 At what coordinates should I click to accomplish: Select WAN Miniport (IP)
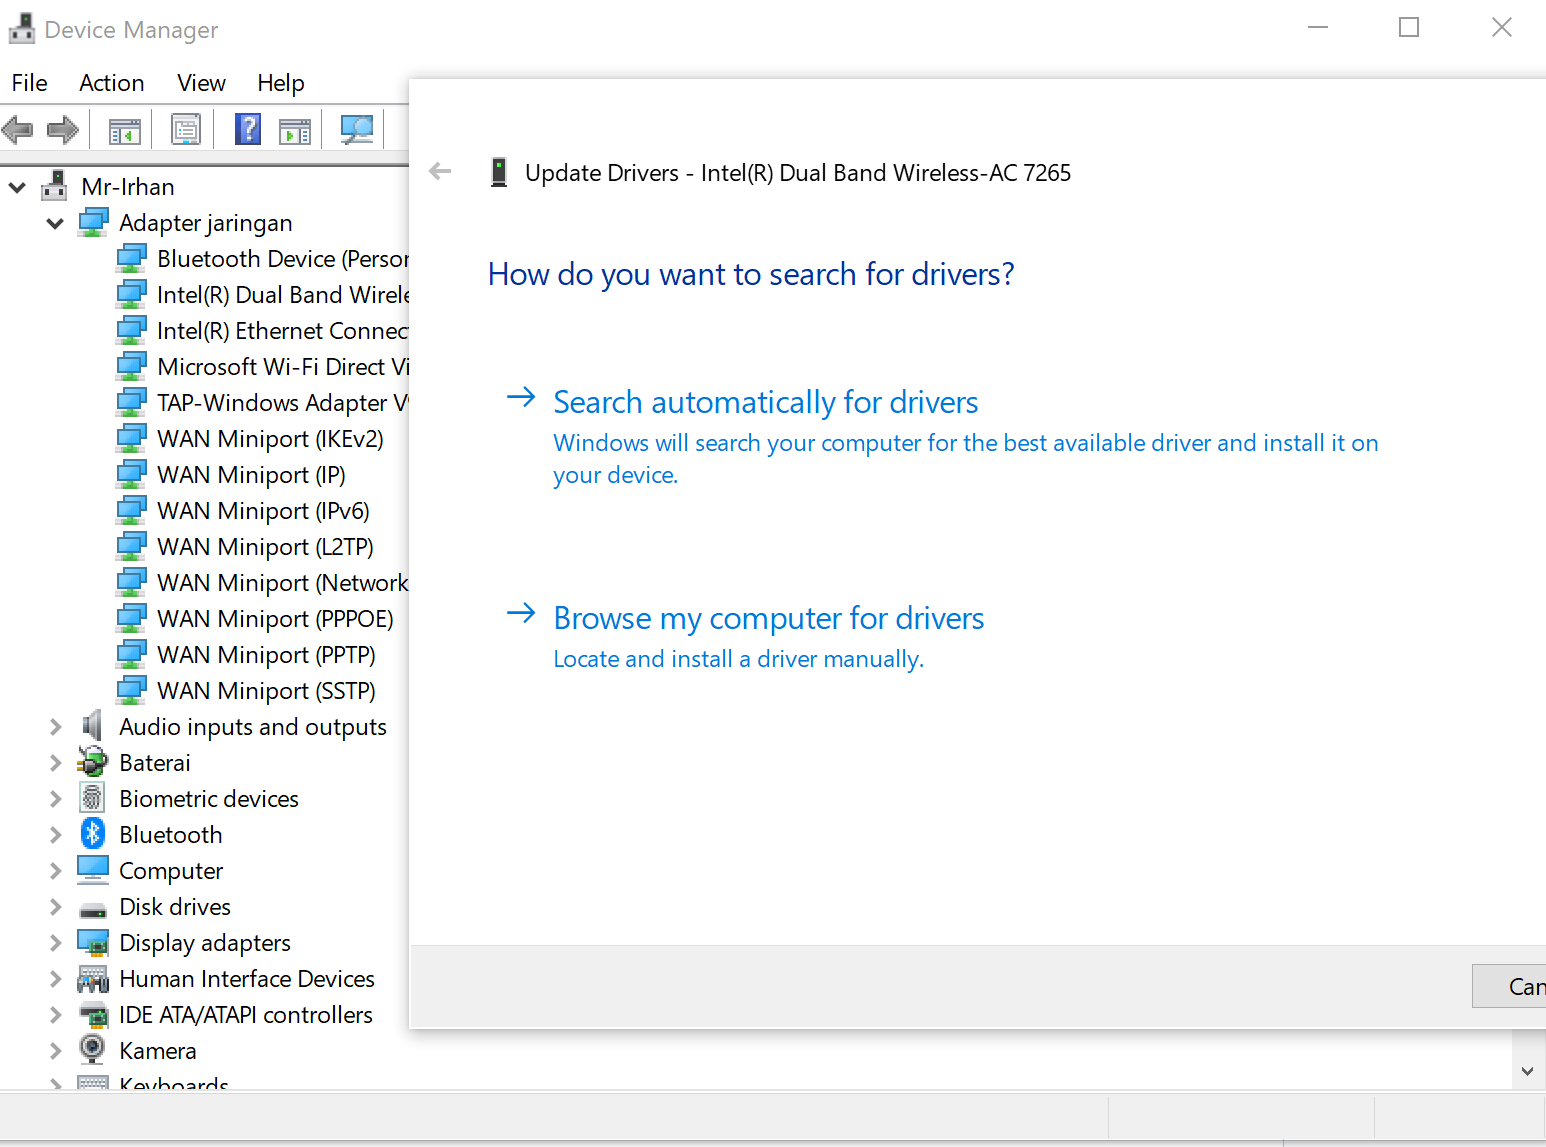[x=252, y=475]
